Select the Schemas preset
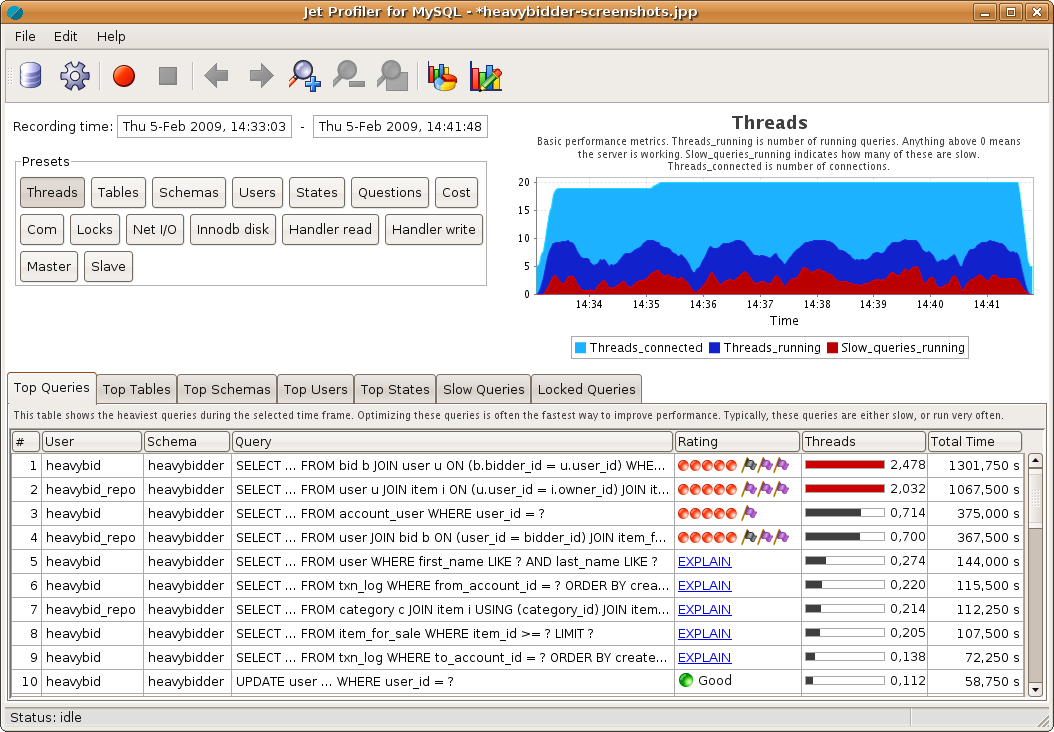 (189, 192)
